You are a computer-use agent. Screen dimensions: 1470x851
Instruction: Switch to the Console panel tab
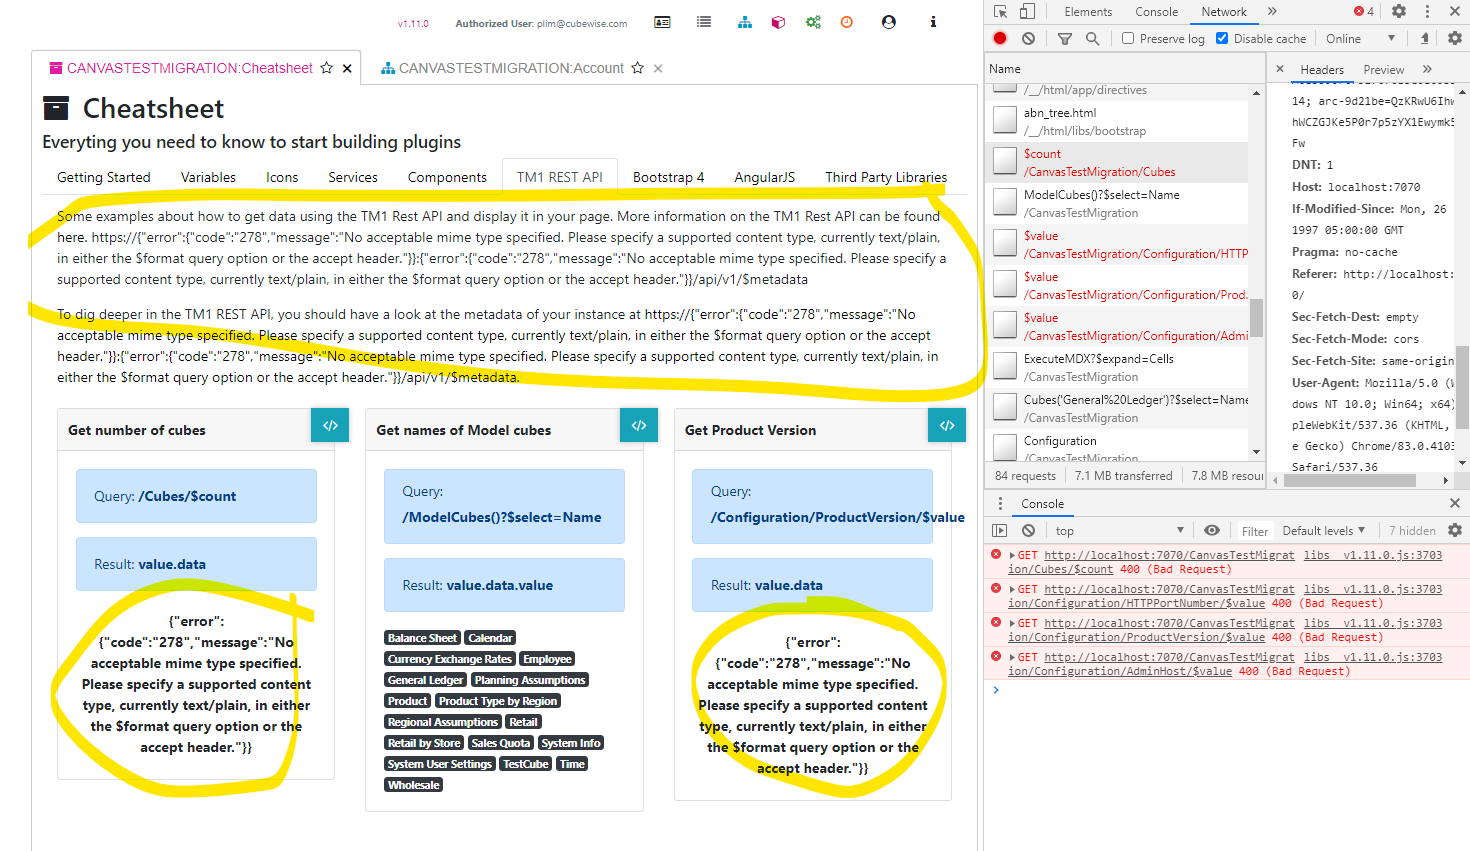pyautogui.click(x=1156, y=12)
